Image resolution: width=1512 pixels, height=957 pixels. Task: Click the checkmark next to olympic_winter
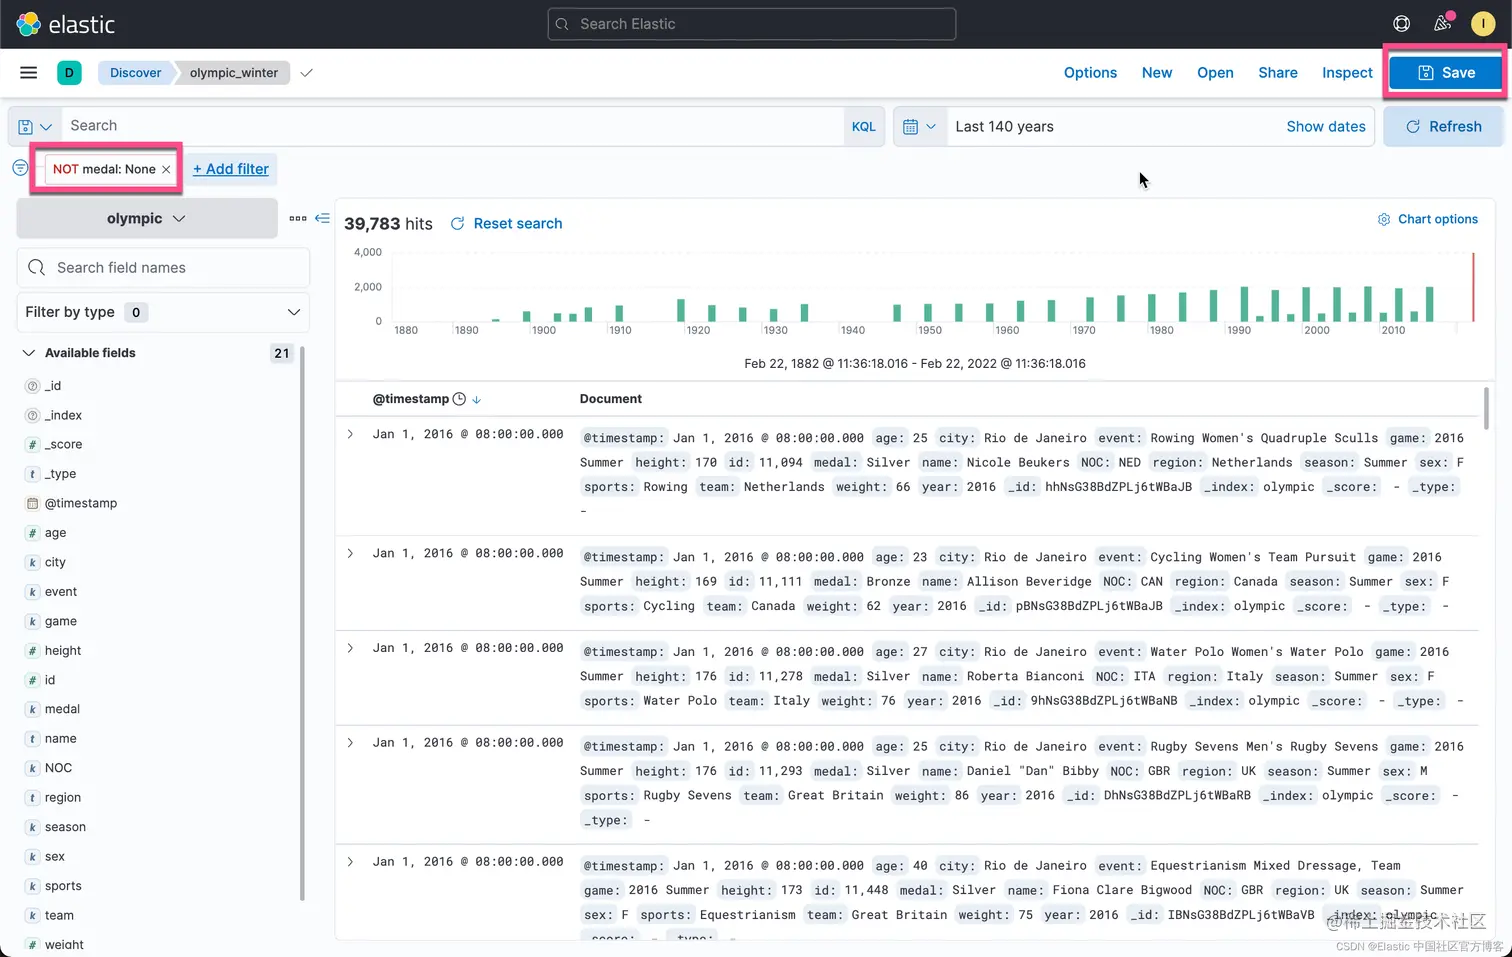pyautogui.click(x=307, y=73)
